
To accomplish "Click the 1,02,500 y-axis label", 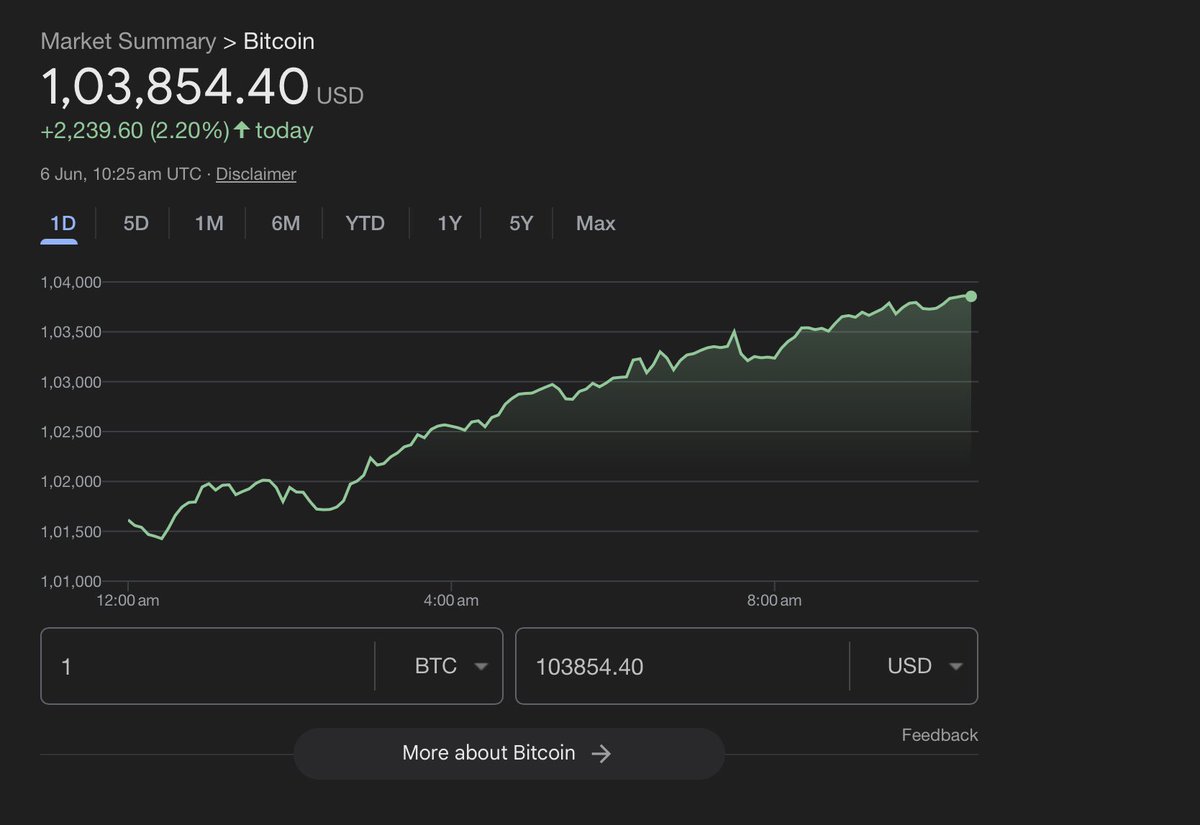I will (x=71, y=432).
